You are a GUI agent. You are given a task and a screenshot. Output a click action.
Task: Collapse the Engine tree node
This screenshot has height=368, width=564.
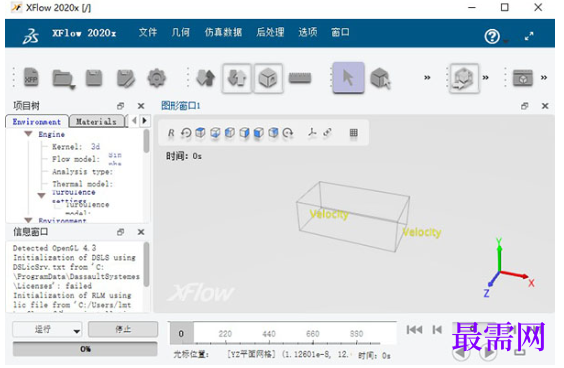[28, 134]
